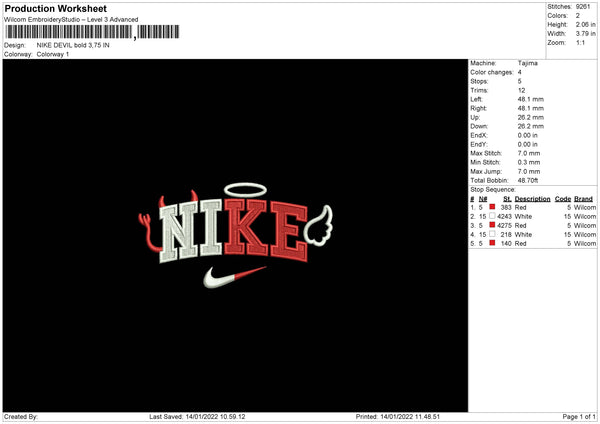
Task: Click the Up value "26.2 mm"
Action: pyautogui.click(x=531, y=117)
